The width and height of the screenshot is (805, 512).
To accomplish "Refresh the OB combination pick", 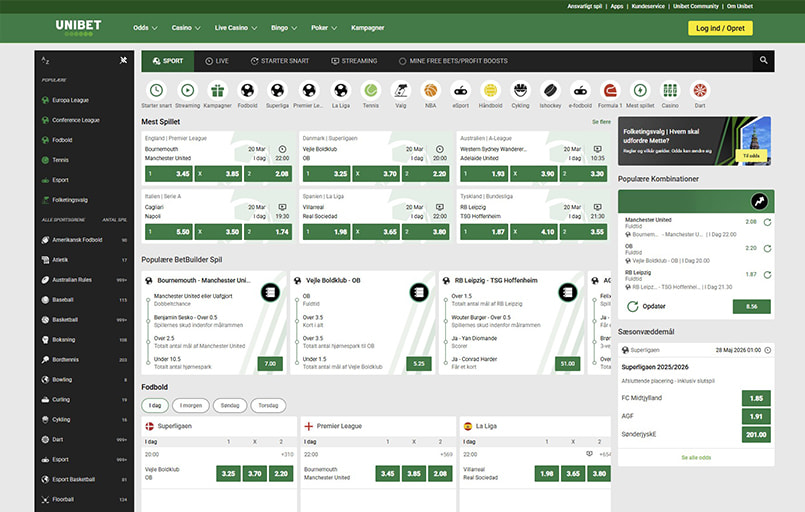I will pos(768,249).
